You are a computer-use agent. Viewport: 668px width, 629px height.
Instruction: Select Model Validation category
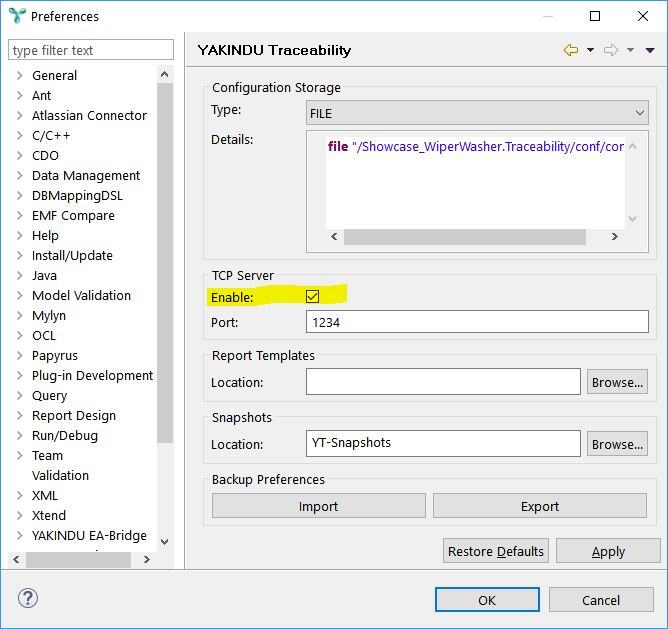[81, 295]
